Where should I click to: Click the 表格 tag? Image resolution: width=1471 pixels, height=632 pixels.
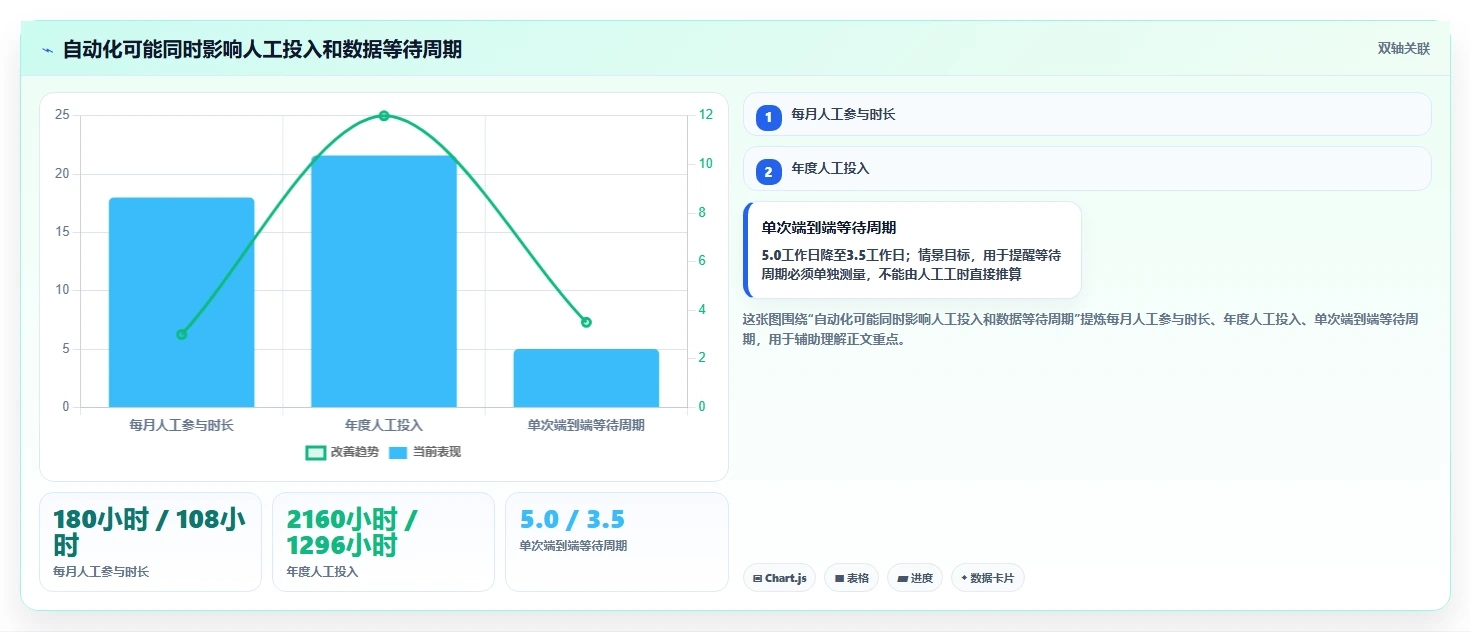[851, 578]
